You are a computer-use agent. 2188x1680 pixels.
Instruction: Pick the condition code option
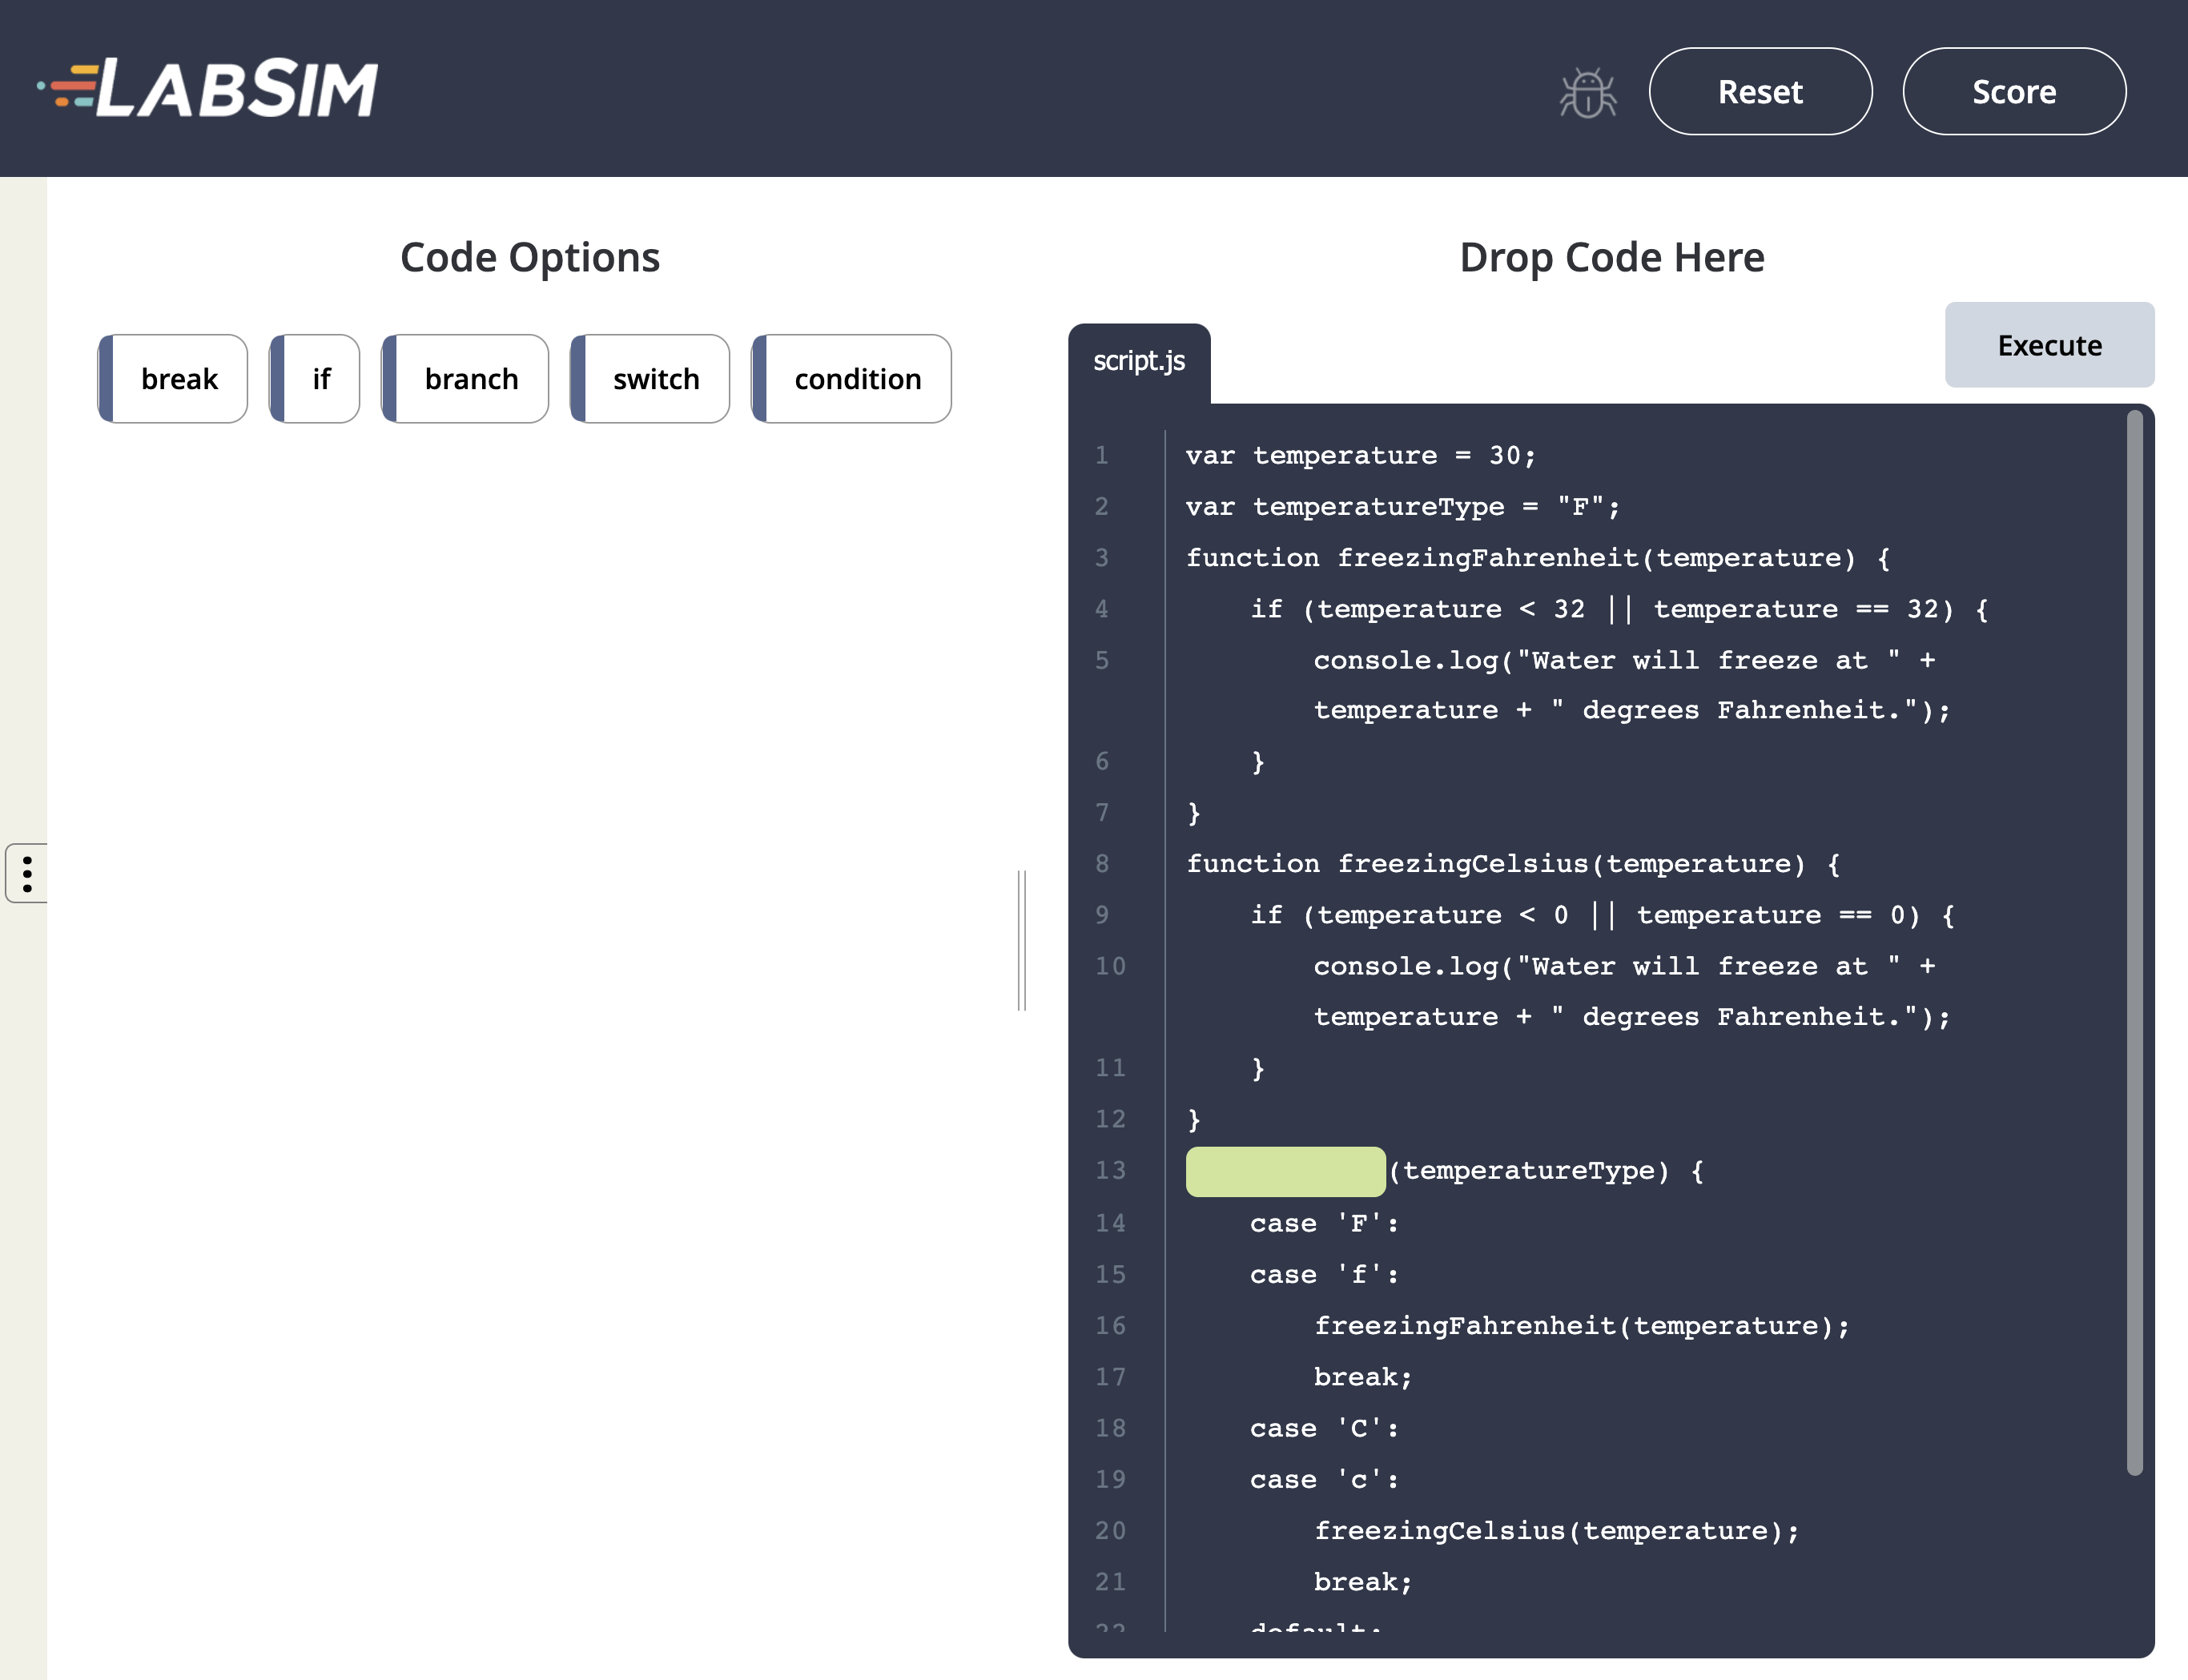point(851,379)
